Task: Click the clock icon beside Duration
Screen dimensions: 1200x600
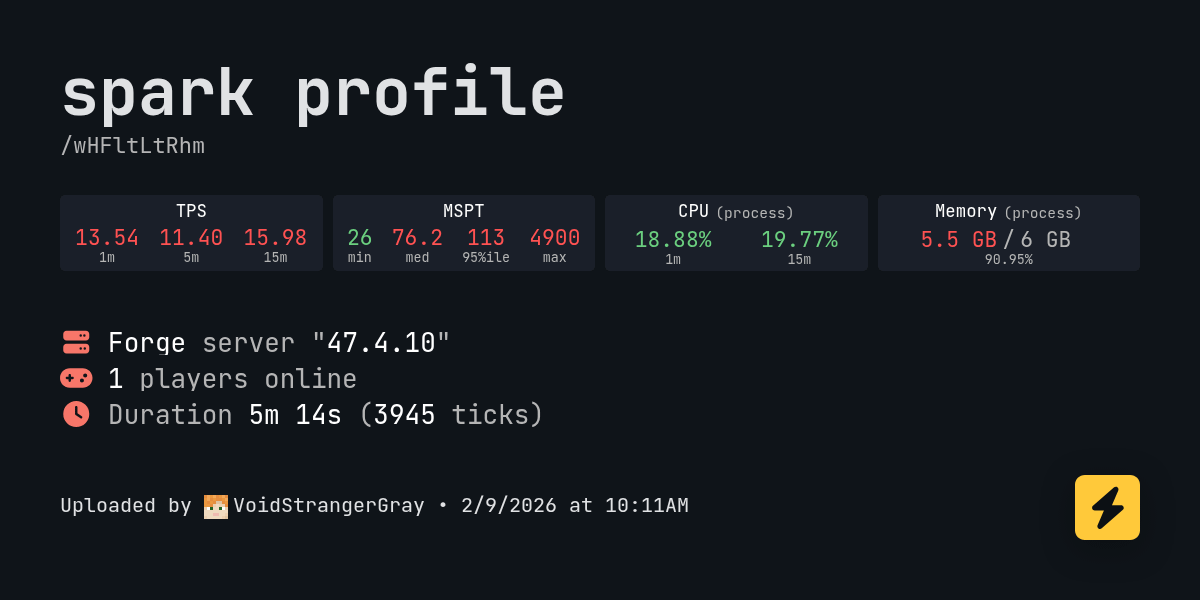Action: pos(76,414)
